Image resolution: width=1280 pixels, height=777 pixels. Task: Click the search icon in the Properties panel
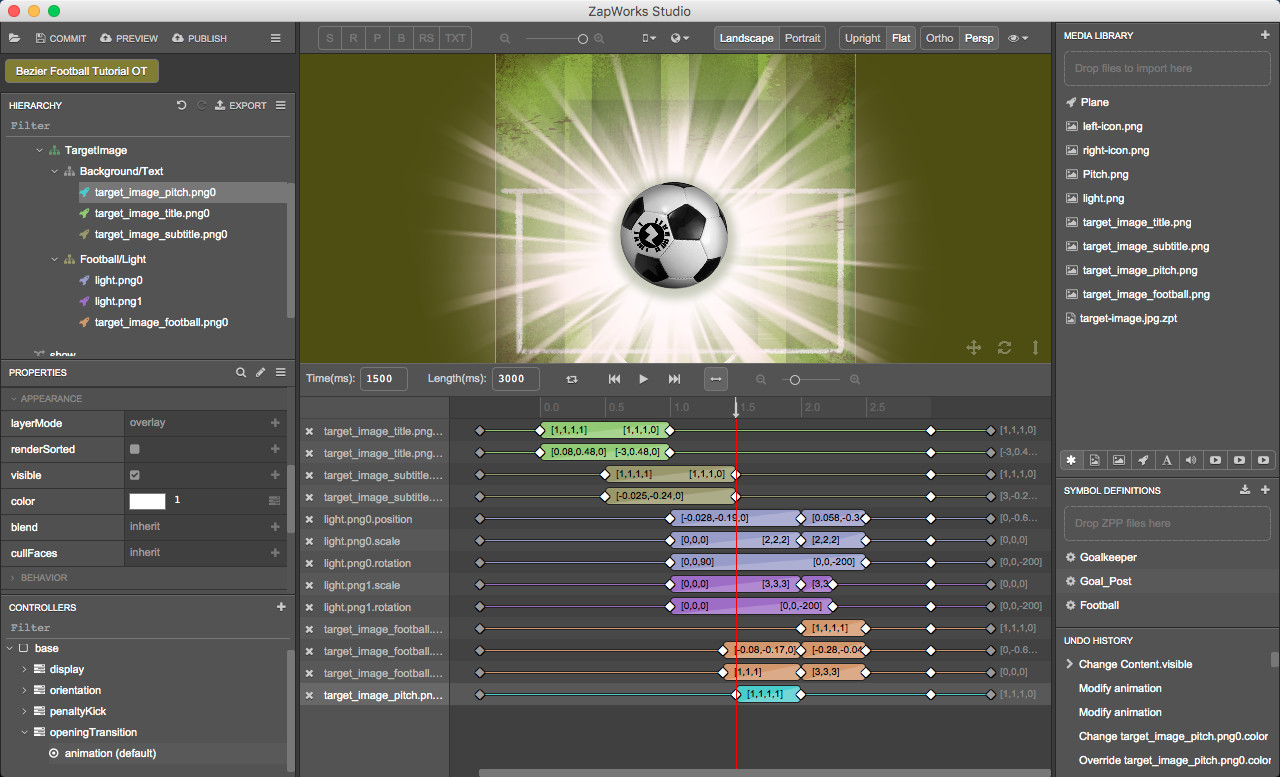point(241,372)
